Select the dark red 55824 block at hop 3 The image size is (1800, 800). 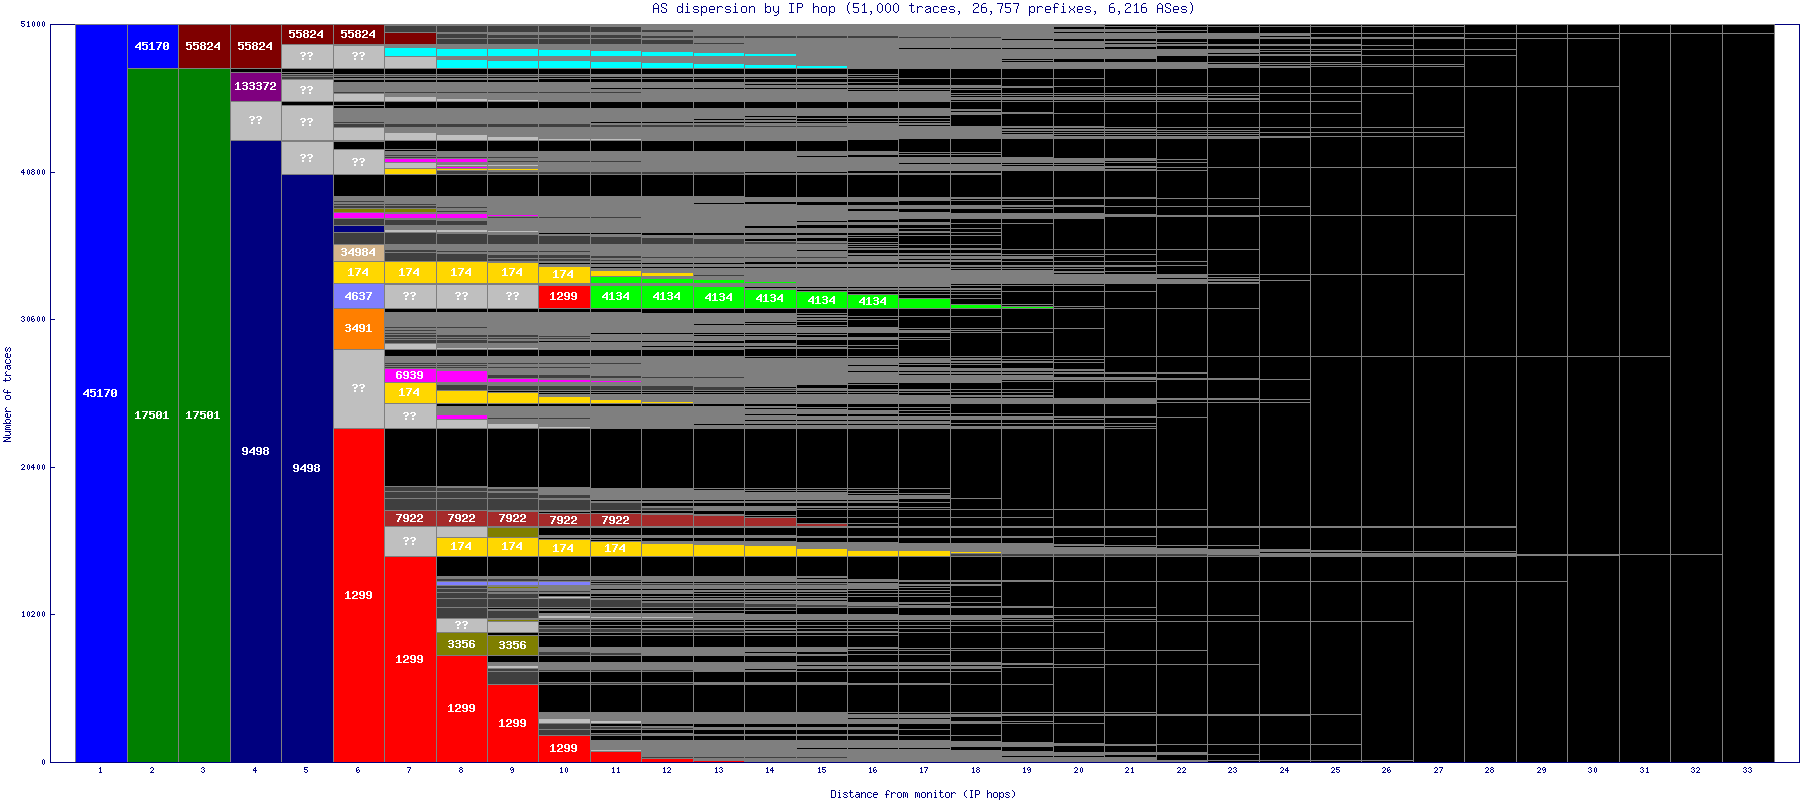[x=204, y=46]
